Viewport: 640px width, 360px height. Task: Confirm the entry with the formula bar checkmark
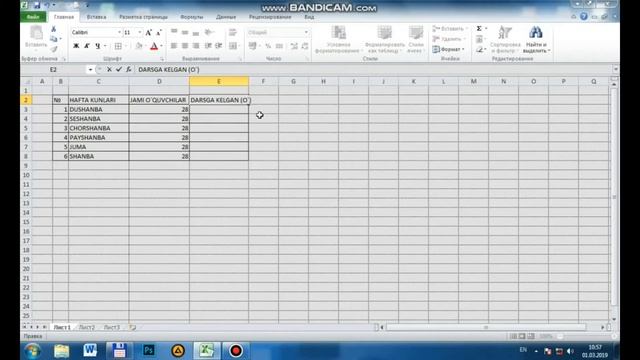coord(119,70)
